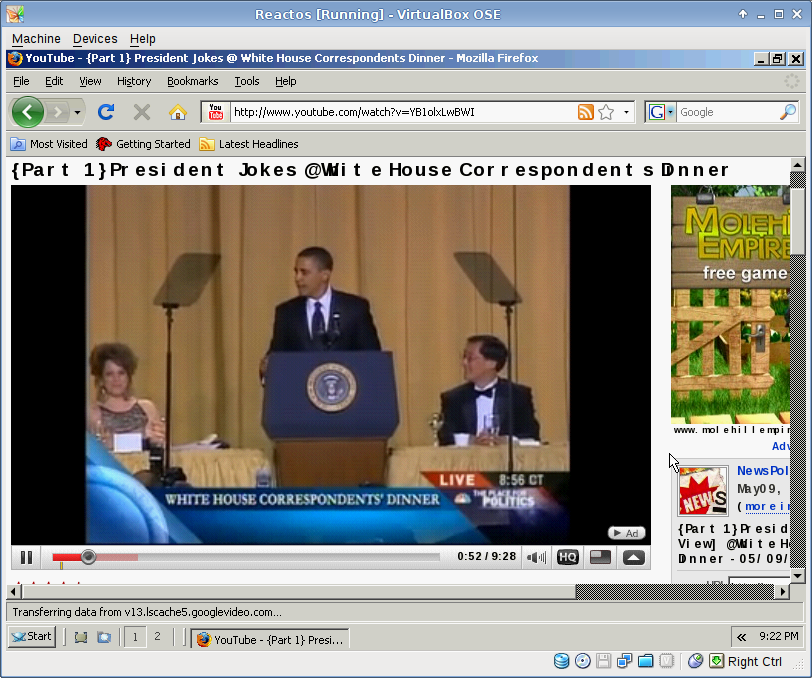Viewport: 812px width, 678px height.
Task: Click the video seek bar knob
Action: pyautogui.click(x=89, y=557)
